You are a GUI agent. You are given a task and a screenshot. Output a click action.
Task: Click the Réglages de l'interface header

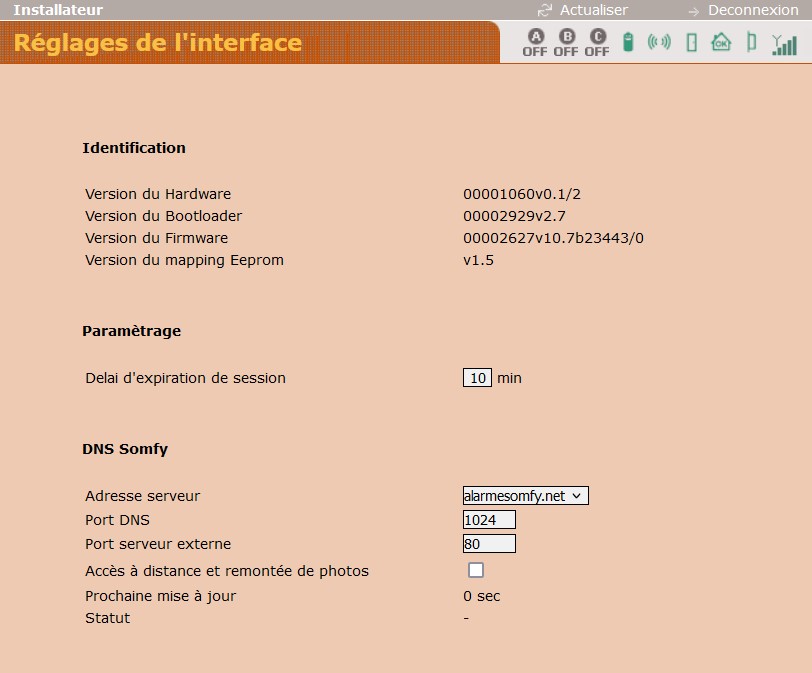[158, 43]
